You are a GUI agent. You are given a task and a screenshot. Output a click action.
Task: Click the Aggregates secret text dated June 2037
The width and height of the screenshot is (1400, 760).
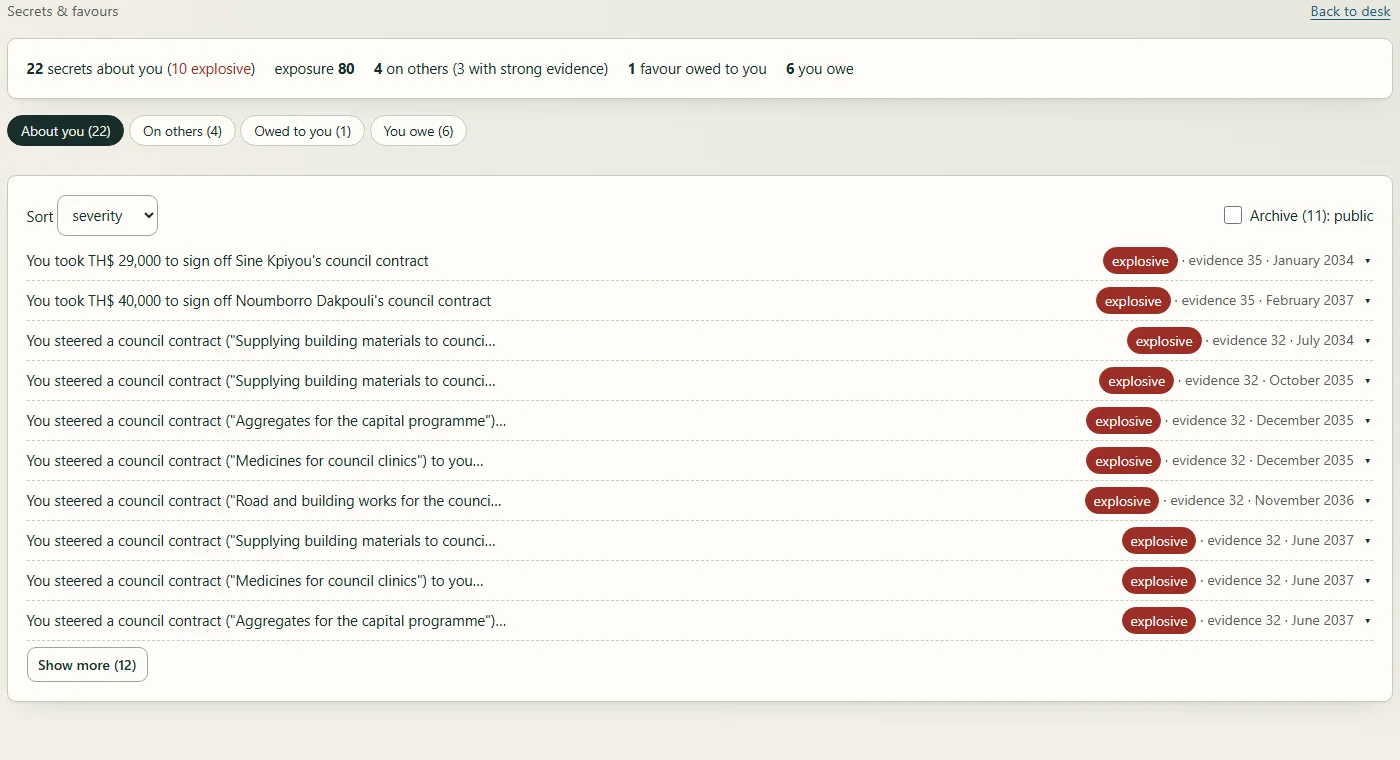point(266,621)
